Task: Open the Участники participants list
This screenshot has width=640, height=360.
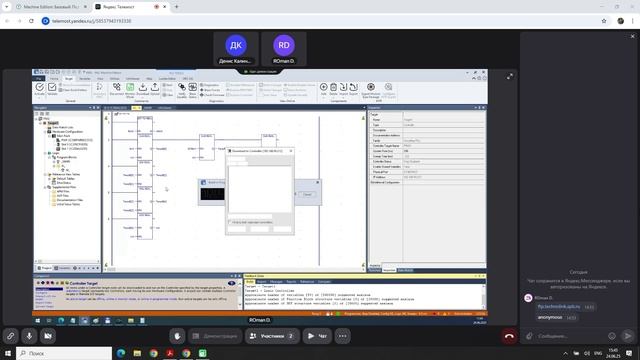Action: (x=272, y=336)
